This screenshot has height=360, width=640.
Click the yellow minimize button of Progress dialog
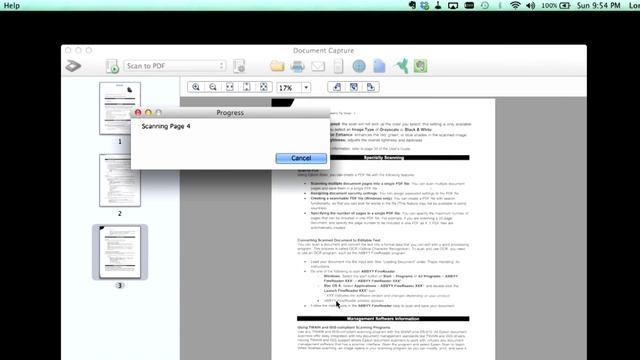pyautogui.click(x=148, y=113)
